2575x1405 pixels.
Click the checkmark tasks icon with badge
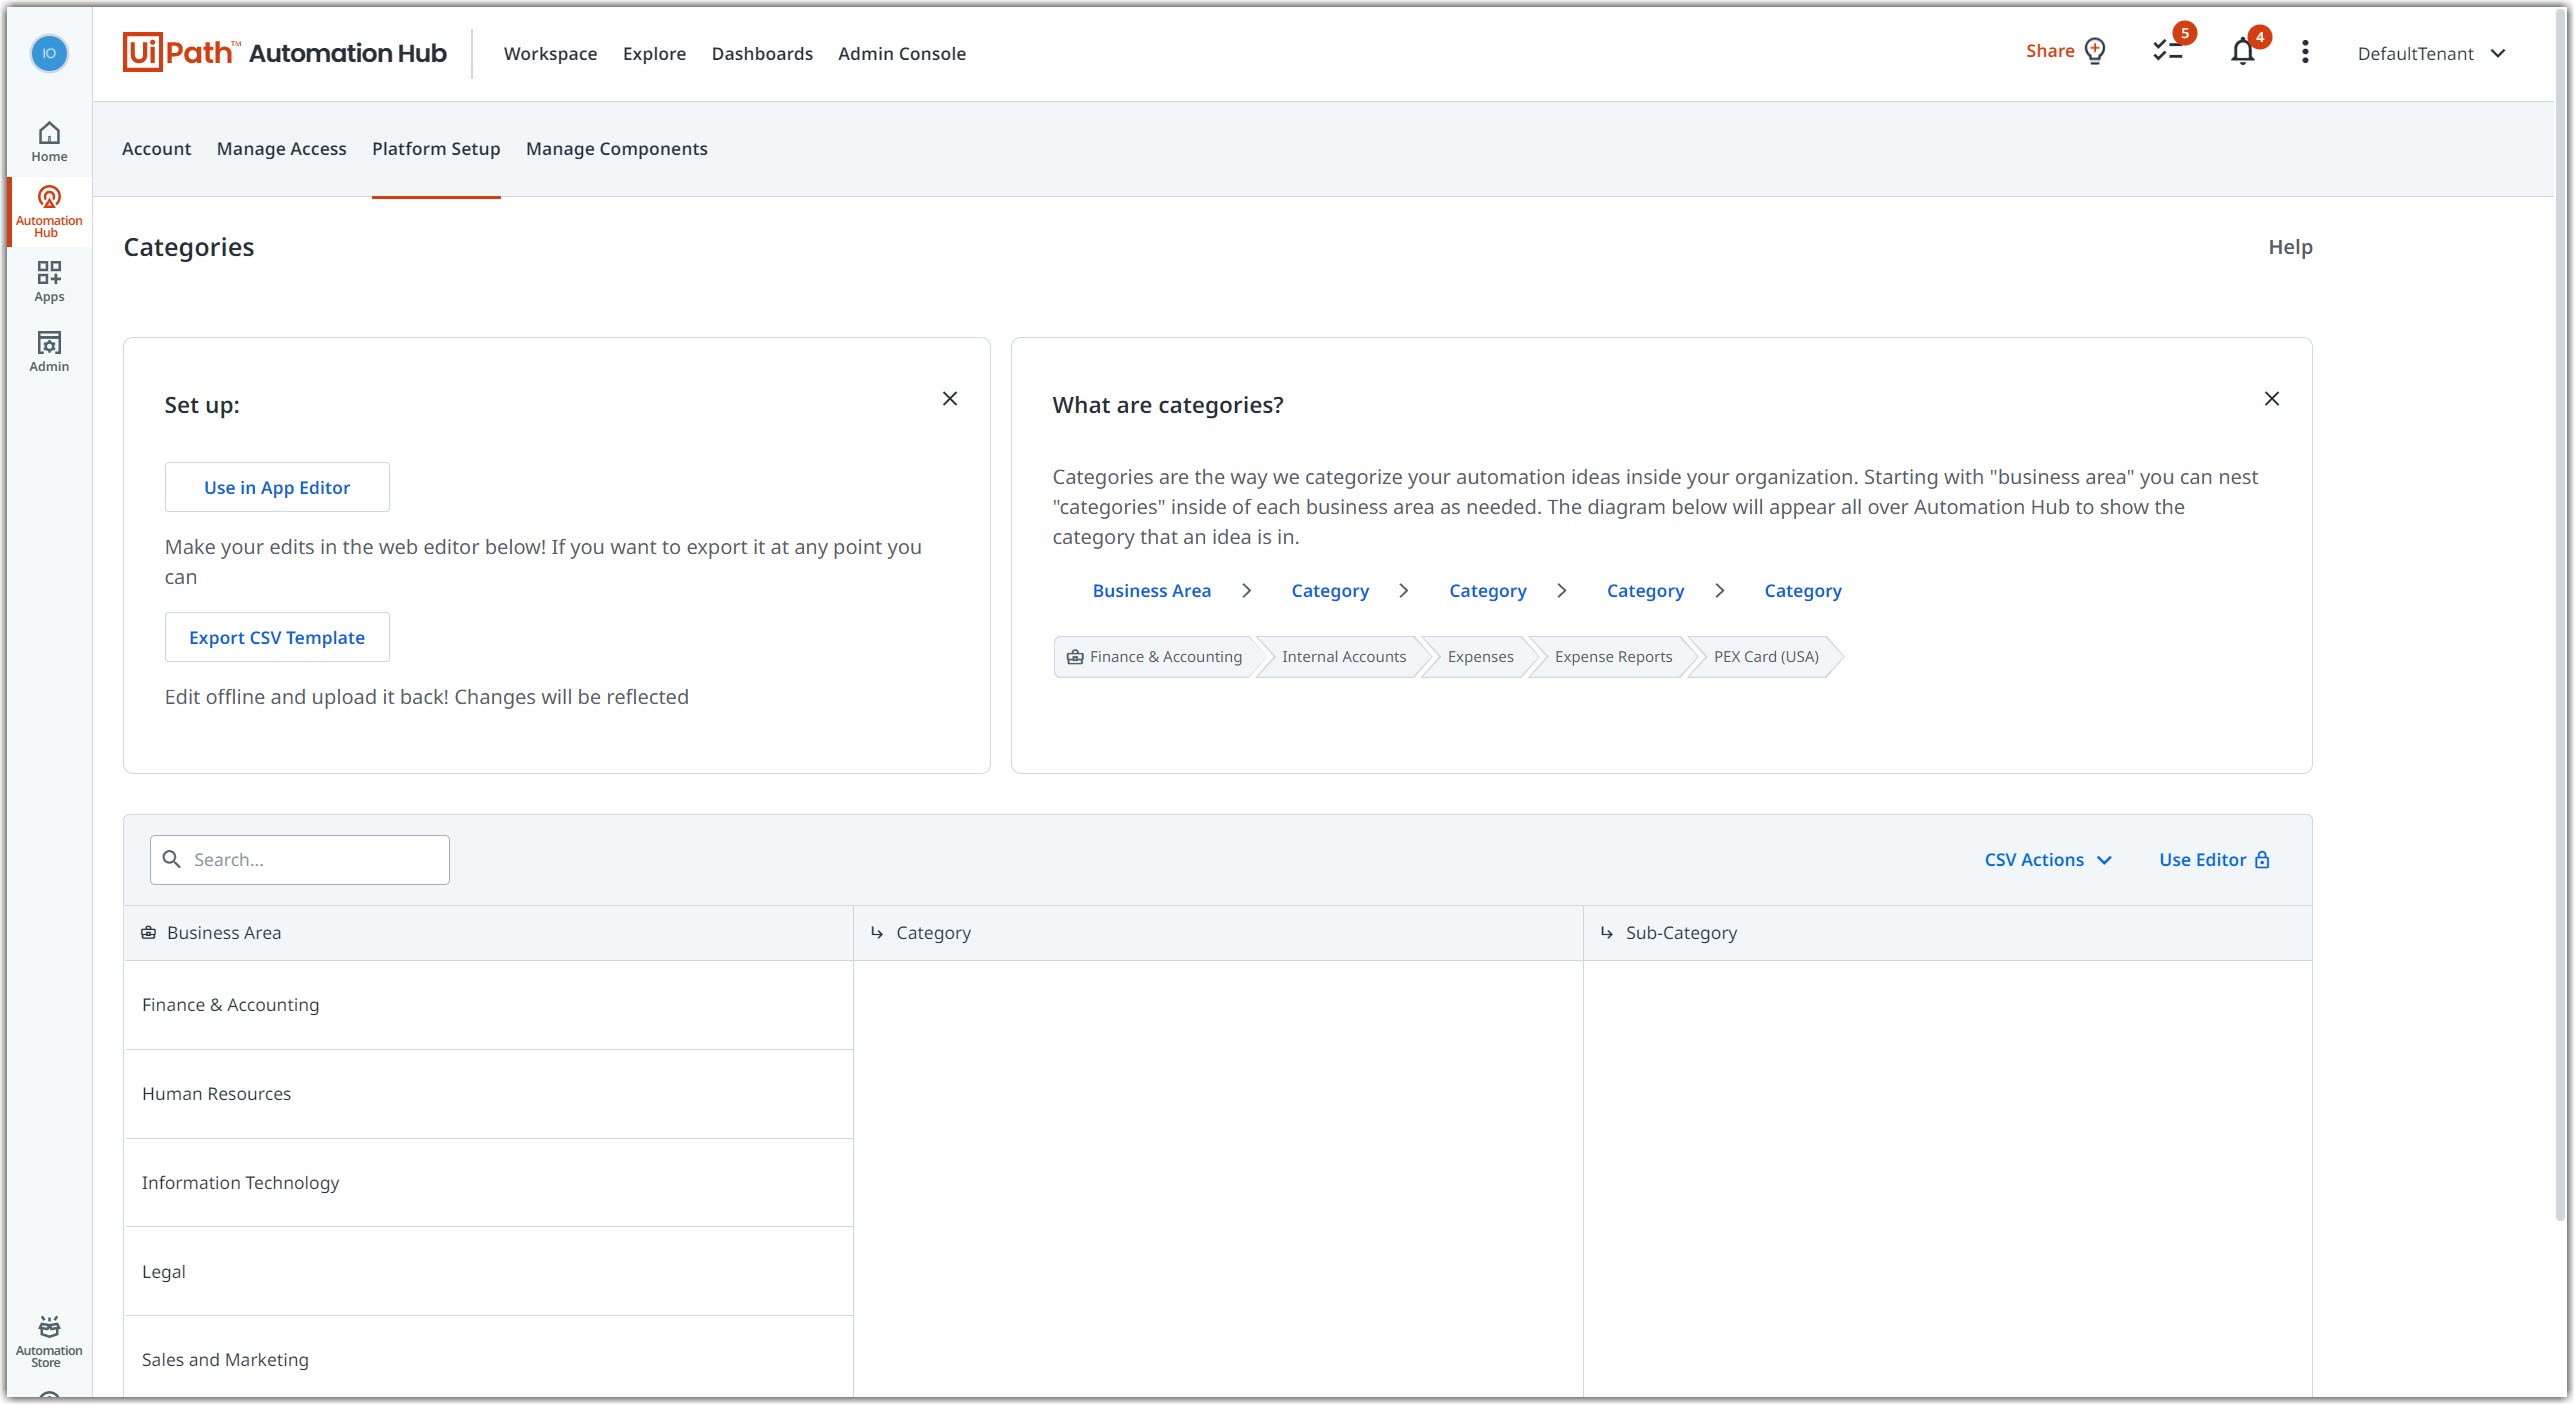pyautogui.click(x=2170, y=52)
